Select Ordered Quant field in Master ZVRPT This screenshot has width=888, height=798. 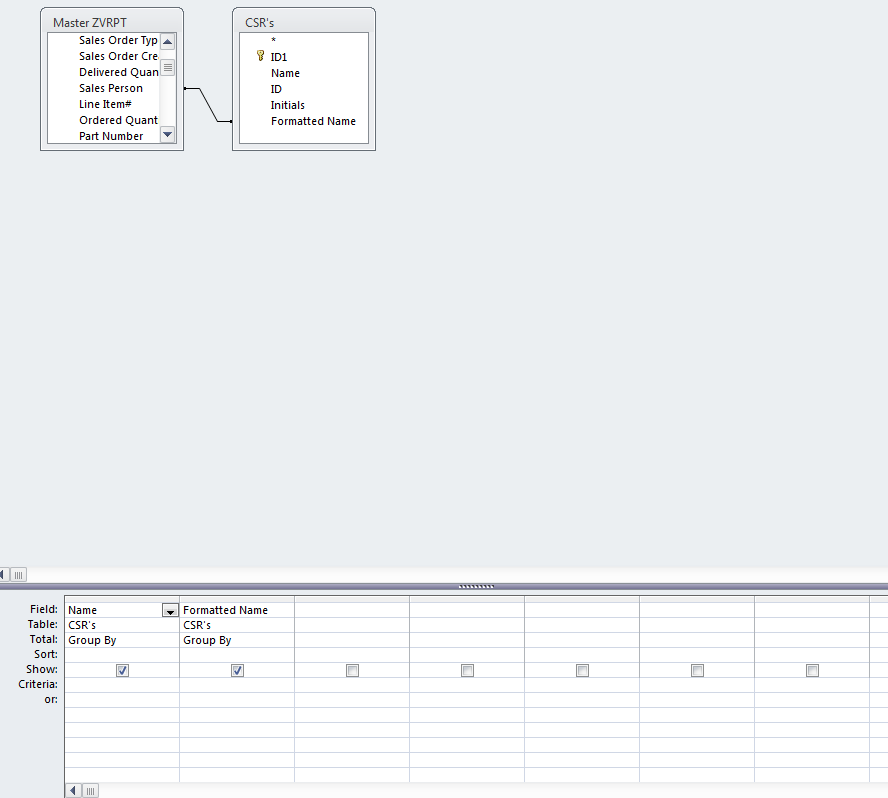point(118,120)
